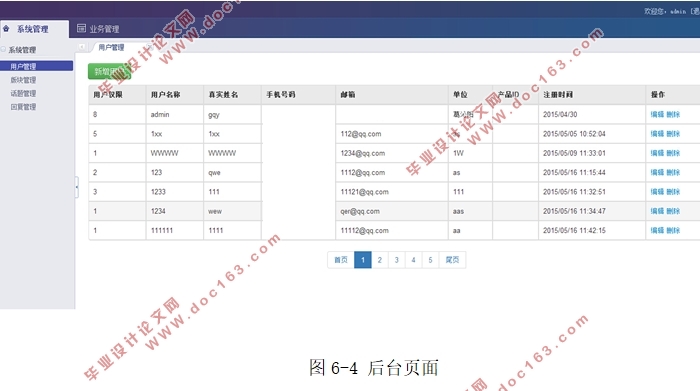Click the sidebar collapse handle

tap(77, 187)
